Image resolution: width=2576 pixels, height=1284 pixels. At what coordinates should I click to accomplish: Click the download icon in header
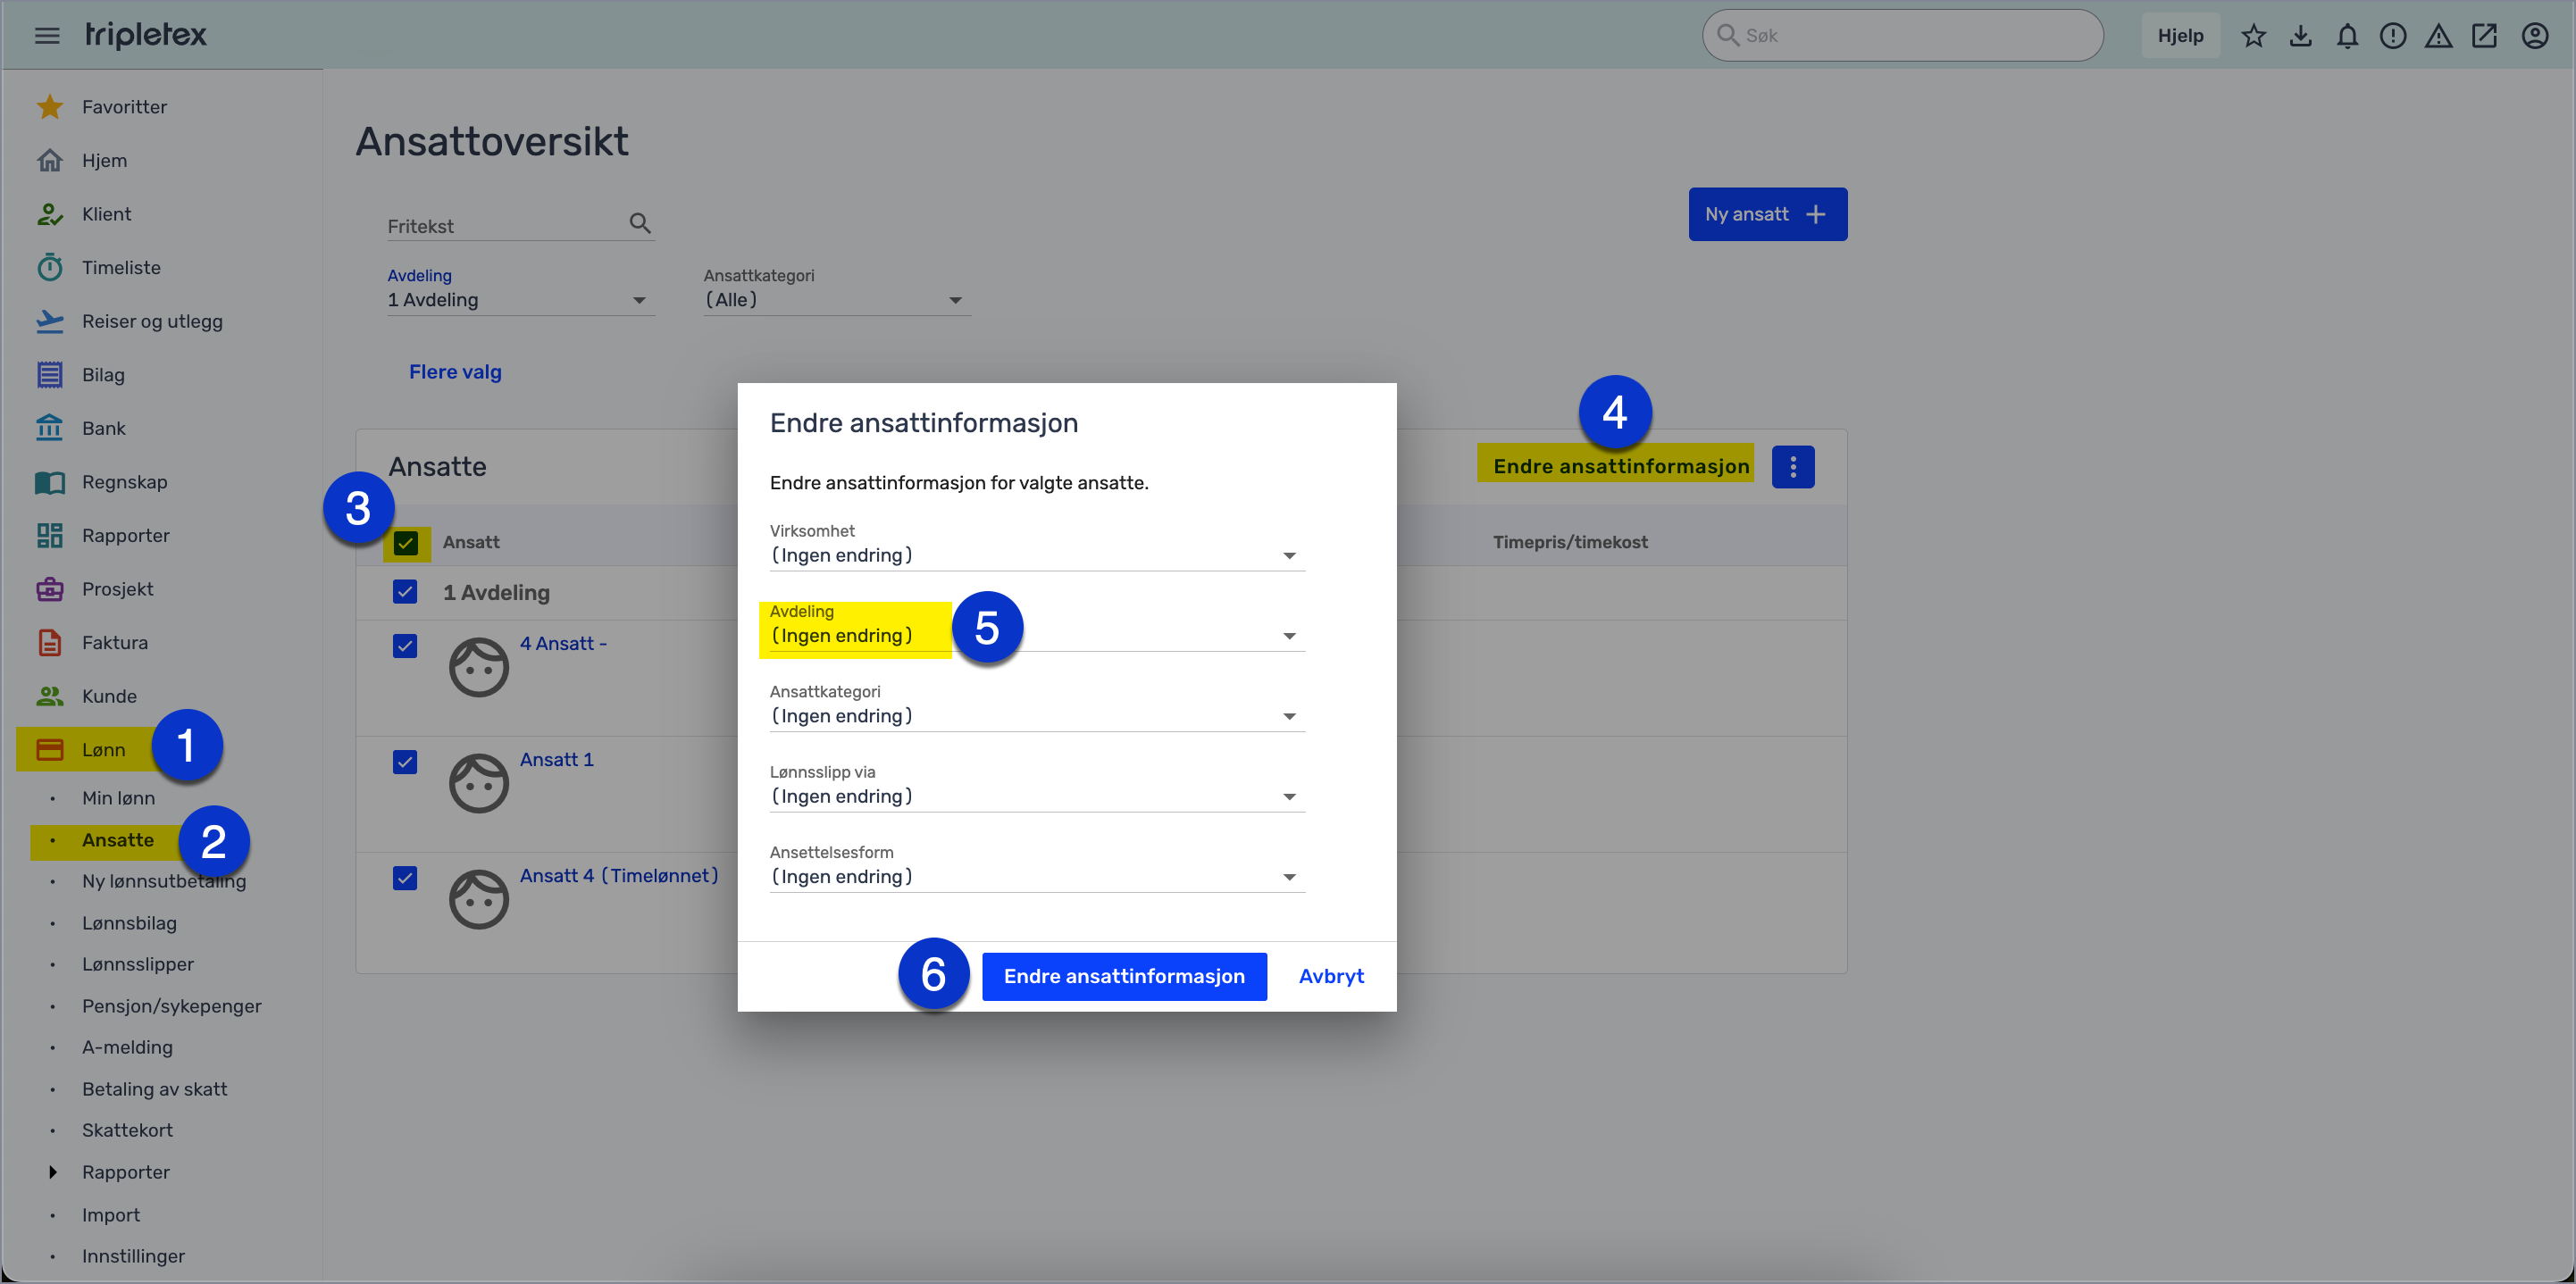point(2300,36)
